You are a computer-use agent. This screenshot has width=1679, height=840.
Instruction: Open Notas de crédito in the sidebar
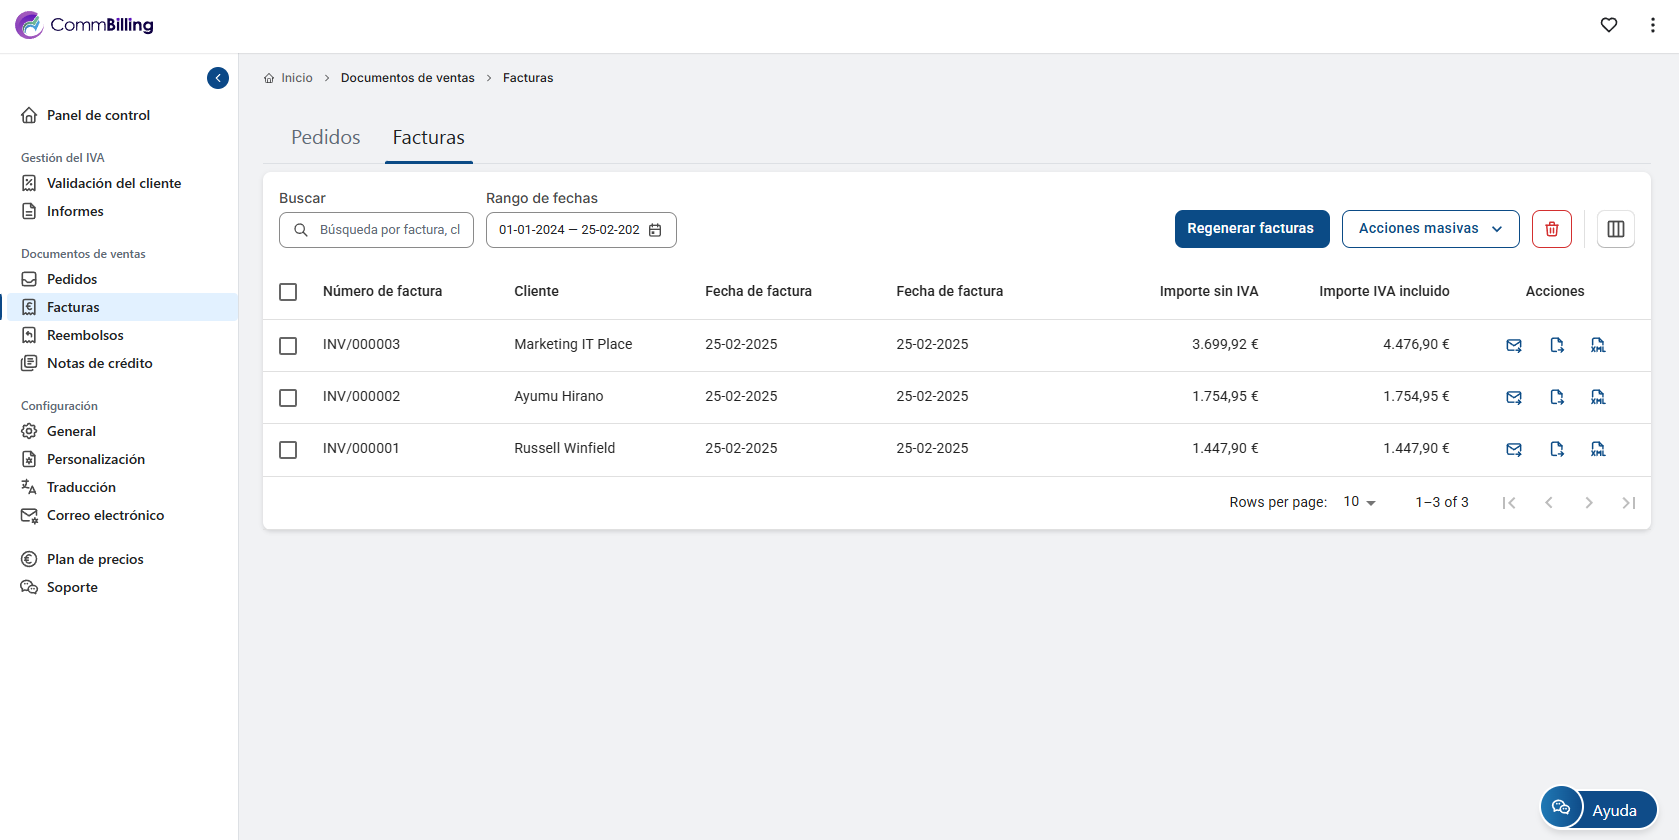pos(99,363)
